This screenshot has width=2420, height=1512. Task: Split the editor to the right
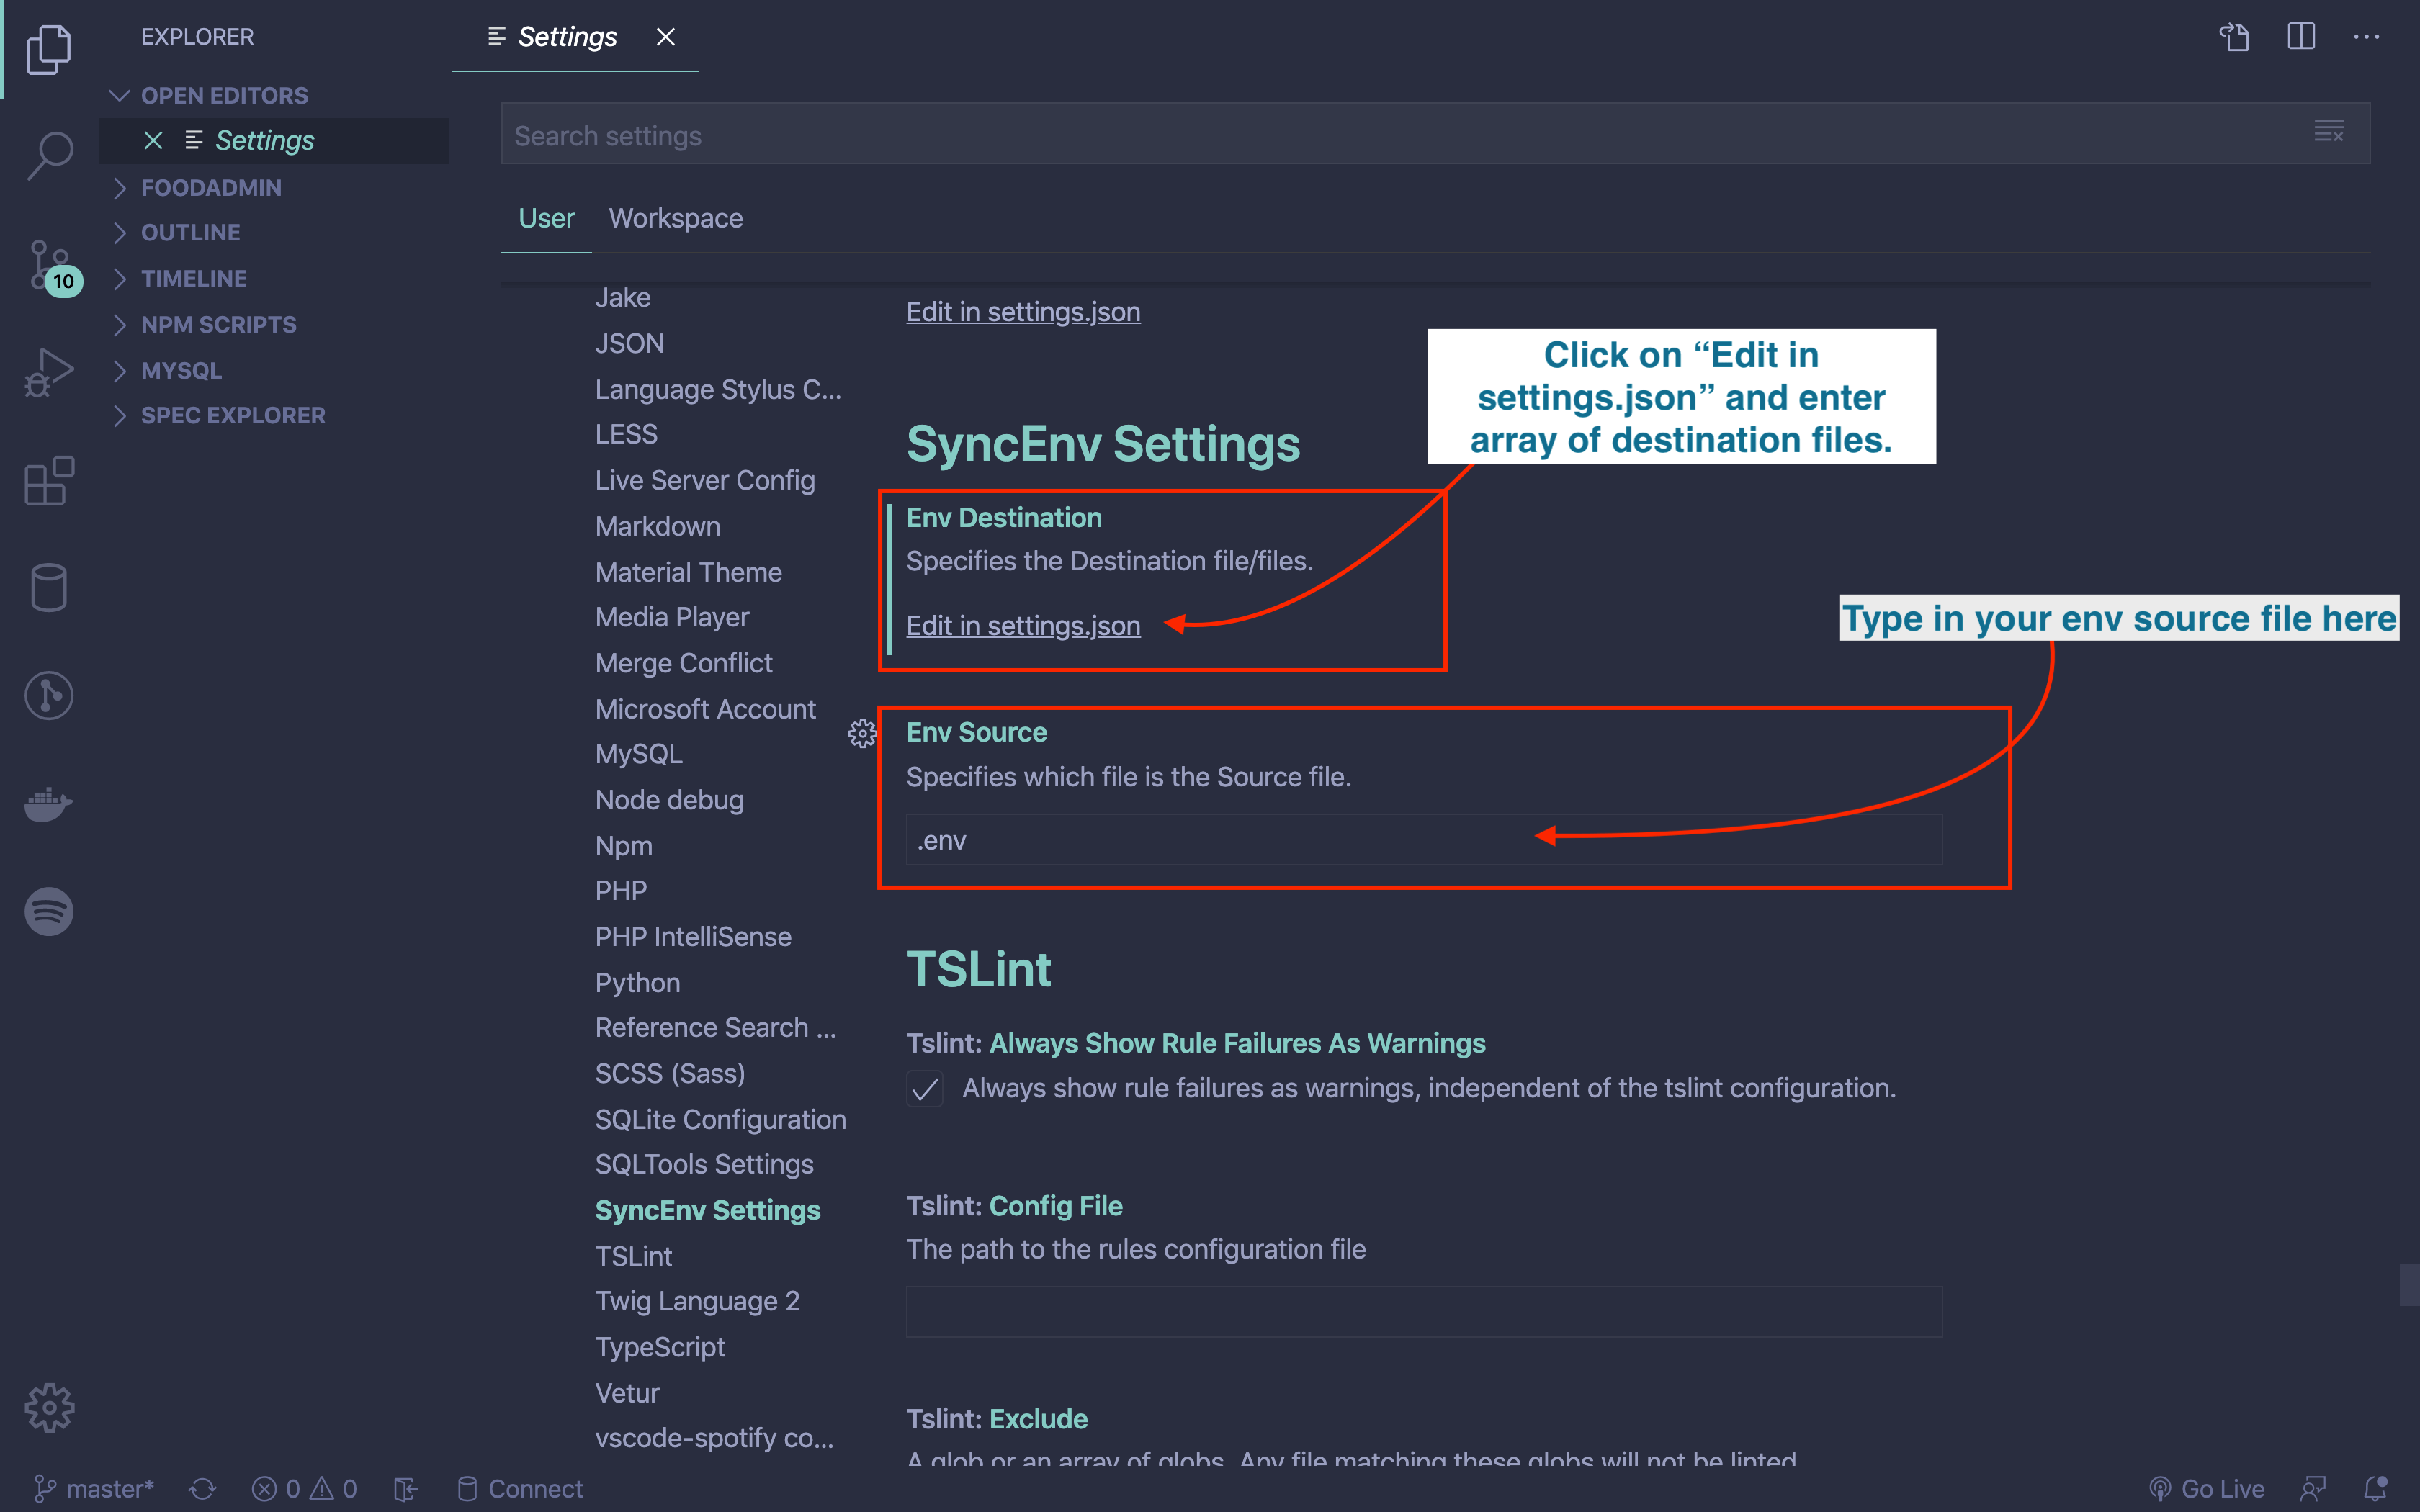(x=2300, y=37)
